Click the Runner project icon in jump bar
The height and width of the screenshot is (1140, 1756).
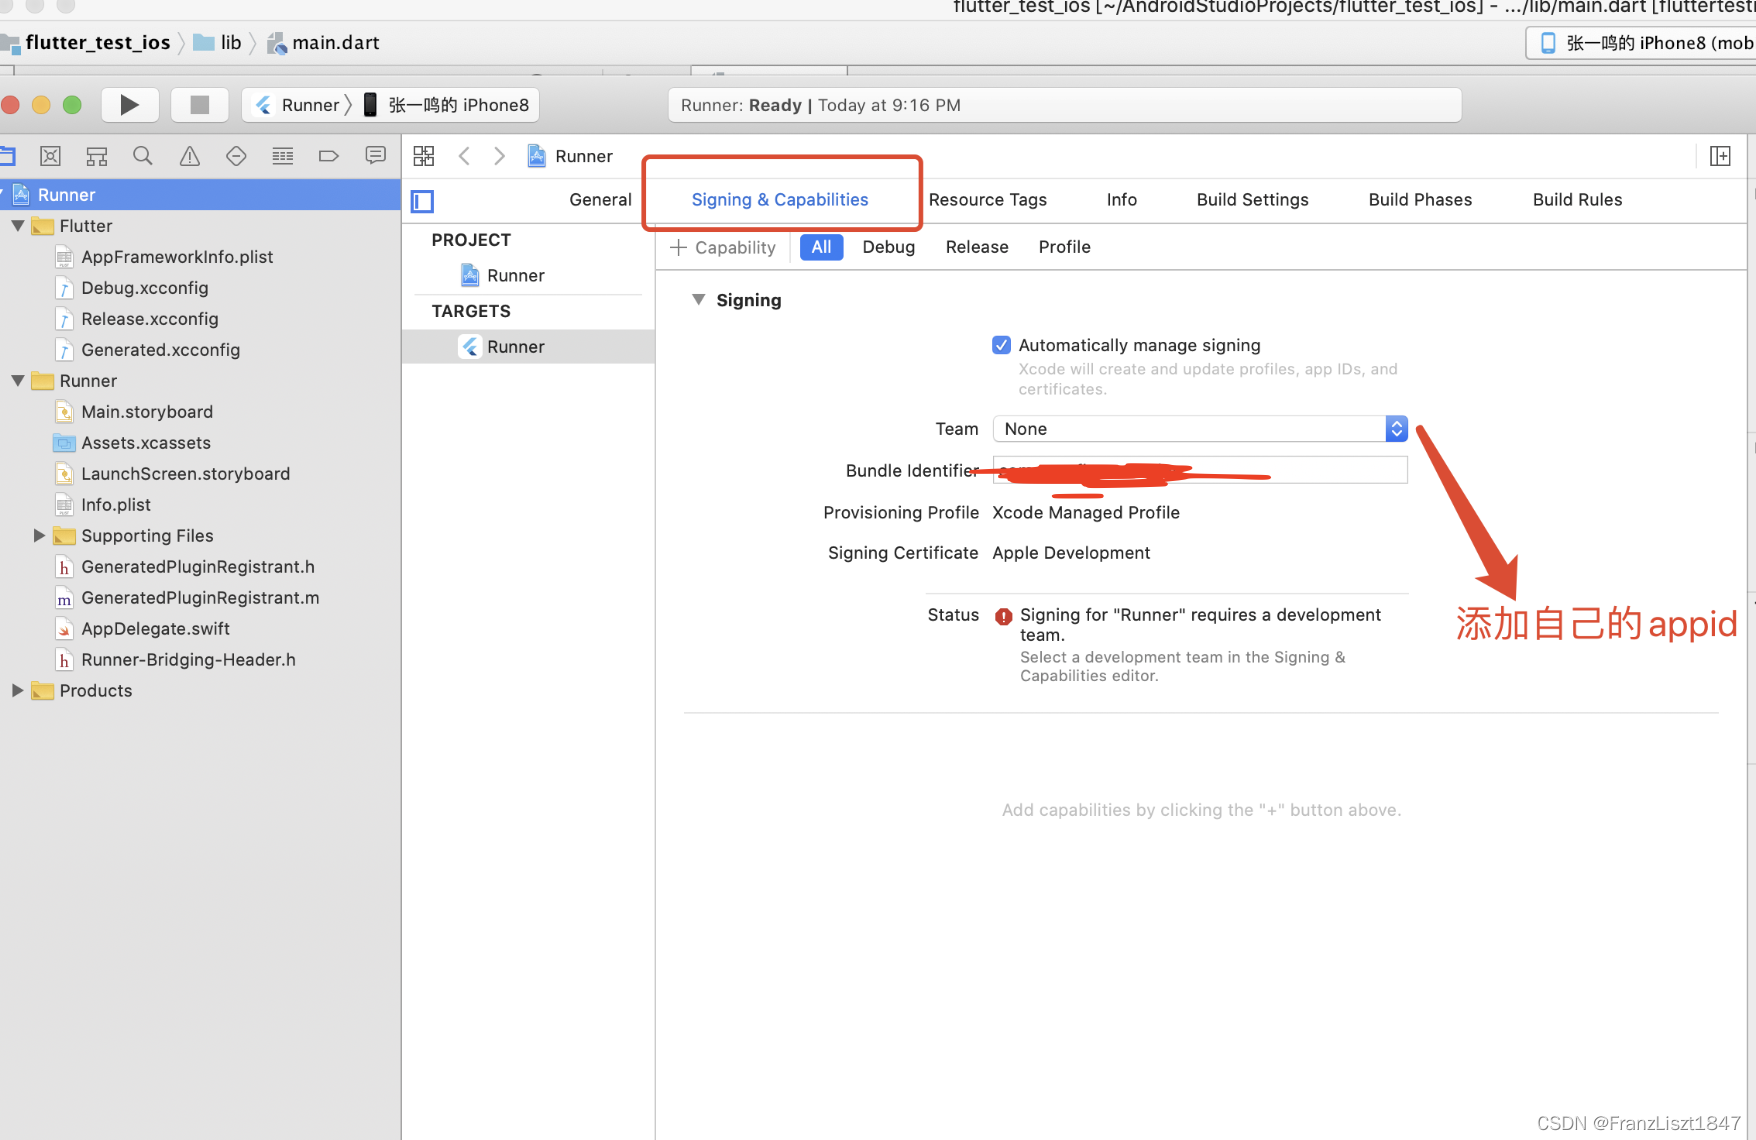pos(537,156)
